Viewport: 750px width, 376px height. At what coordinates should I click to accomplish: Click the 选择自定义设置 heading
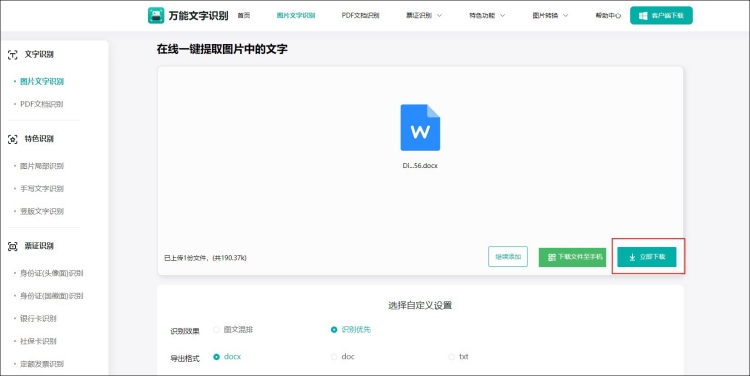point(420,305)
